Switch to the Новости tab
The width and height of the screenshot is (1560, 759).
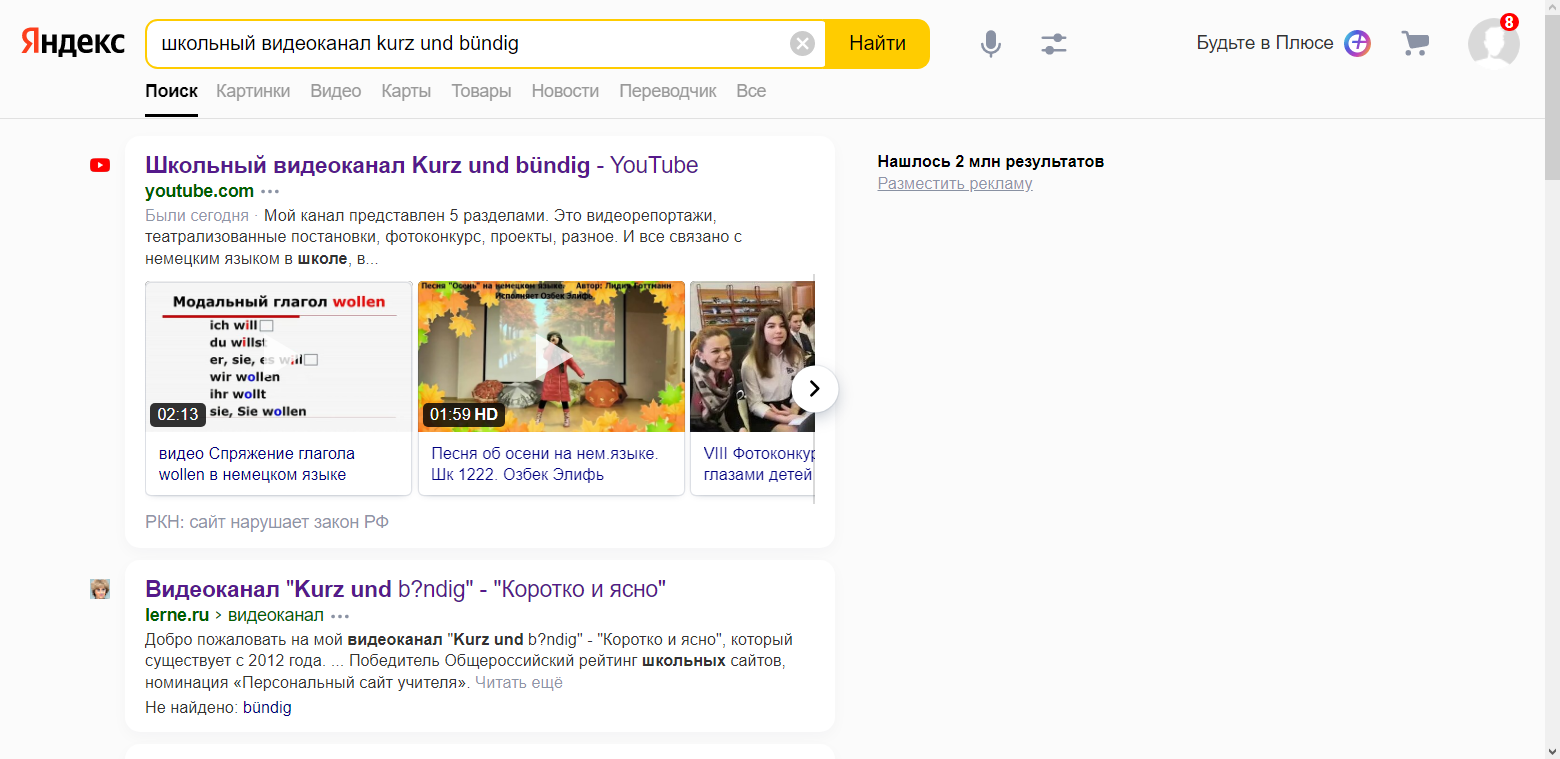pyautogui.click(x=565, y=91)
